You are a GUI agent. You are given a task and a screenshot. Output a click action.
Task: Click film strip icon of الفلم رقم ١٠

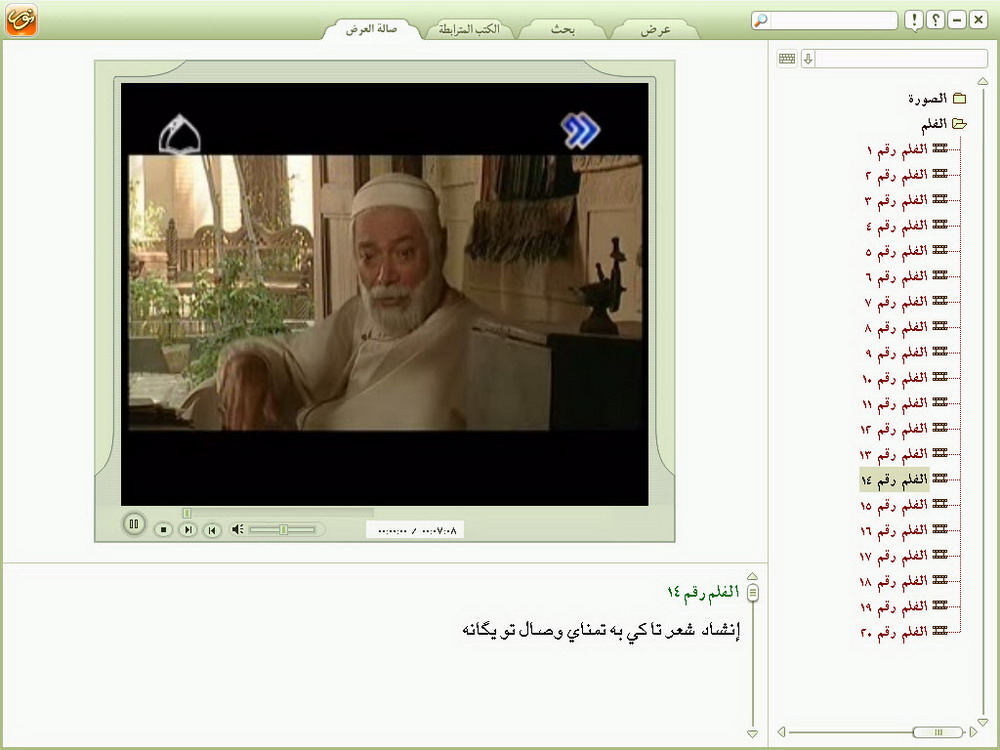(939, 376)
